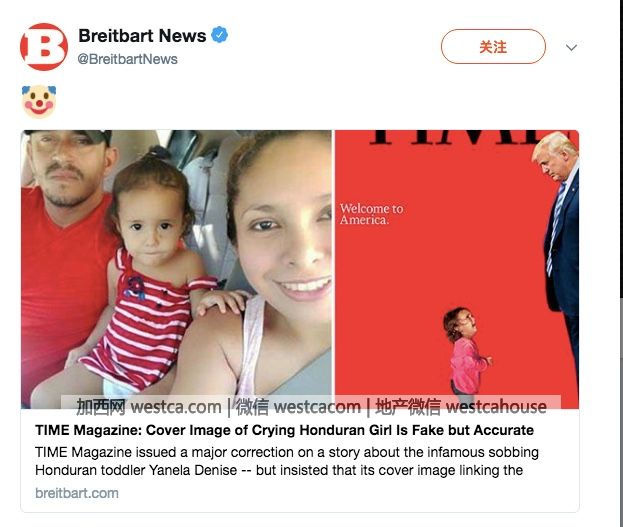Screen dimensions: 623x527
Task: Click the westca.com watermark banner
Action: pyautogui.click(x=311, y=406)
